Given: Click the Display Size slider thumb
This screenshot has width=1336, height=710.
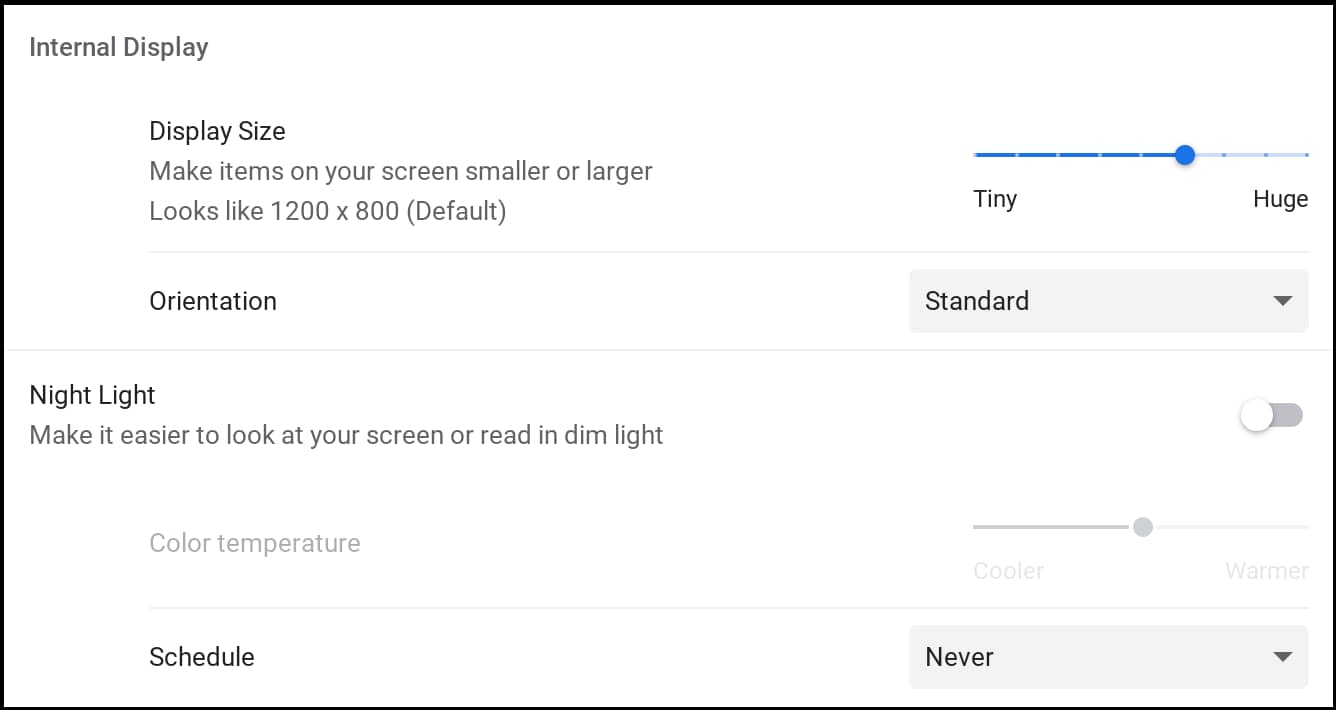Looking at the screenshot, I should [x=1185, y=155].
